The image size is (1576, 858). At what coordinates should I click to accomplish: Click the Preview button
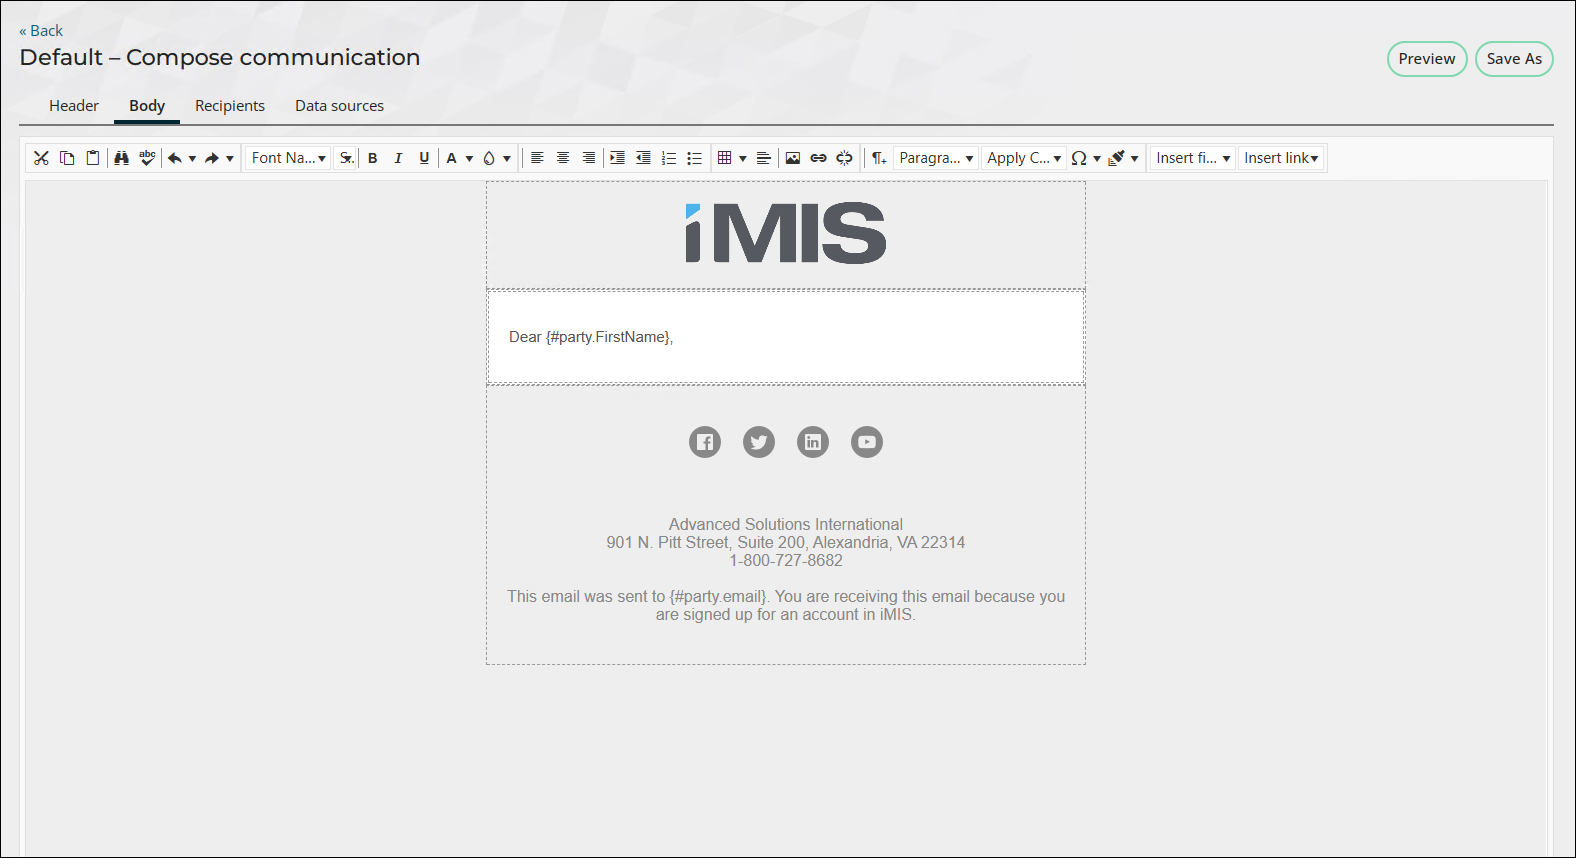(1427, 59)
